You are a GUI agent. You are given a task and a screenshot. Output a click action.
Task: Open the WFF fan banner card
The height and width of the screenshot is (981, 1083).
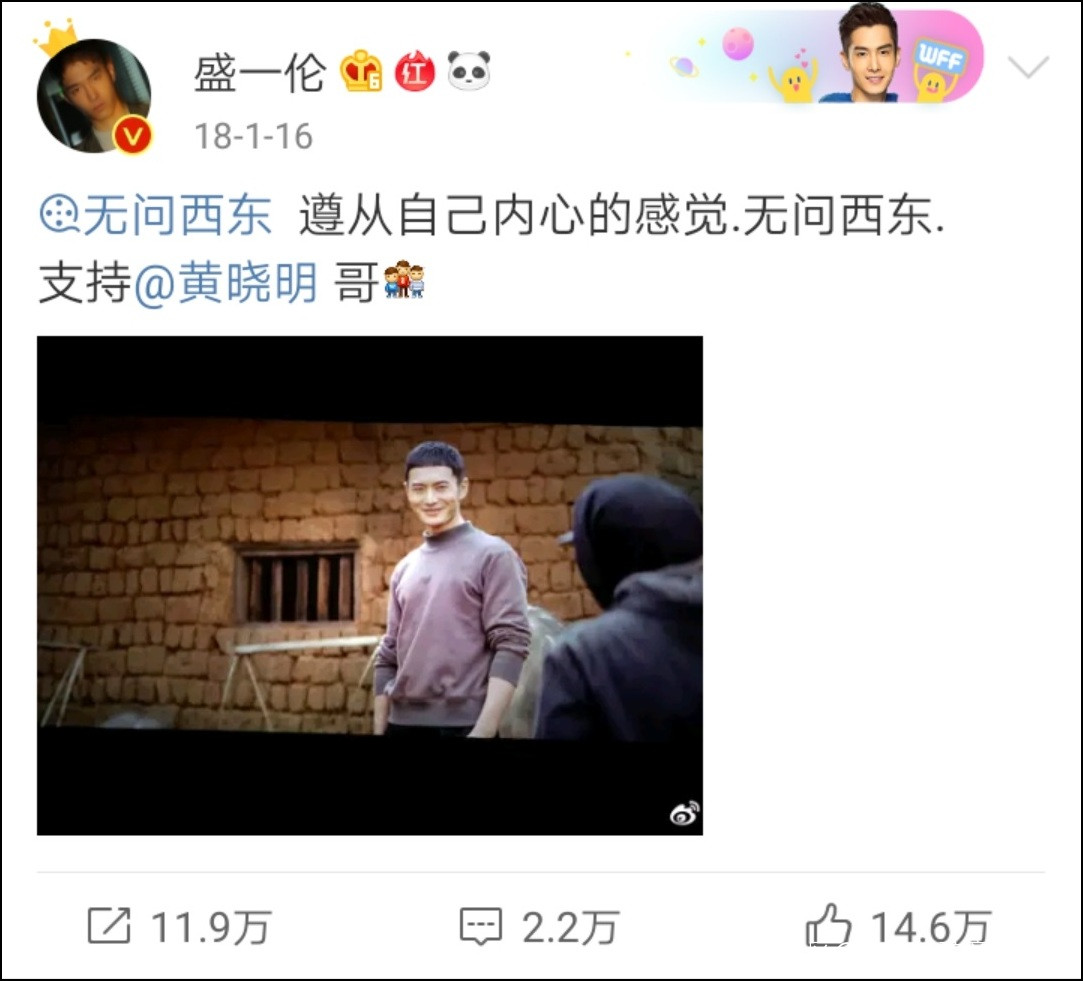click(x=815, y=56)
